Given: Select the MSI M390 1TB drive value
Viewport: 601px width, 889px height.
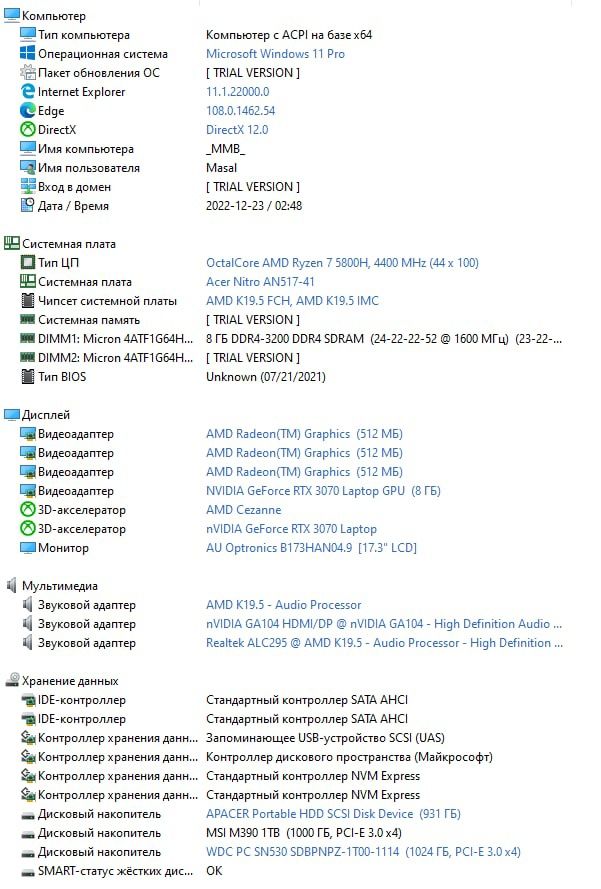Looking at the screenshot, I should click(304, 833).
